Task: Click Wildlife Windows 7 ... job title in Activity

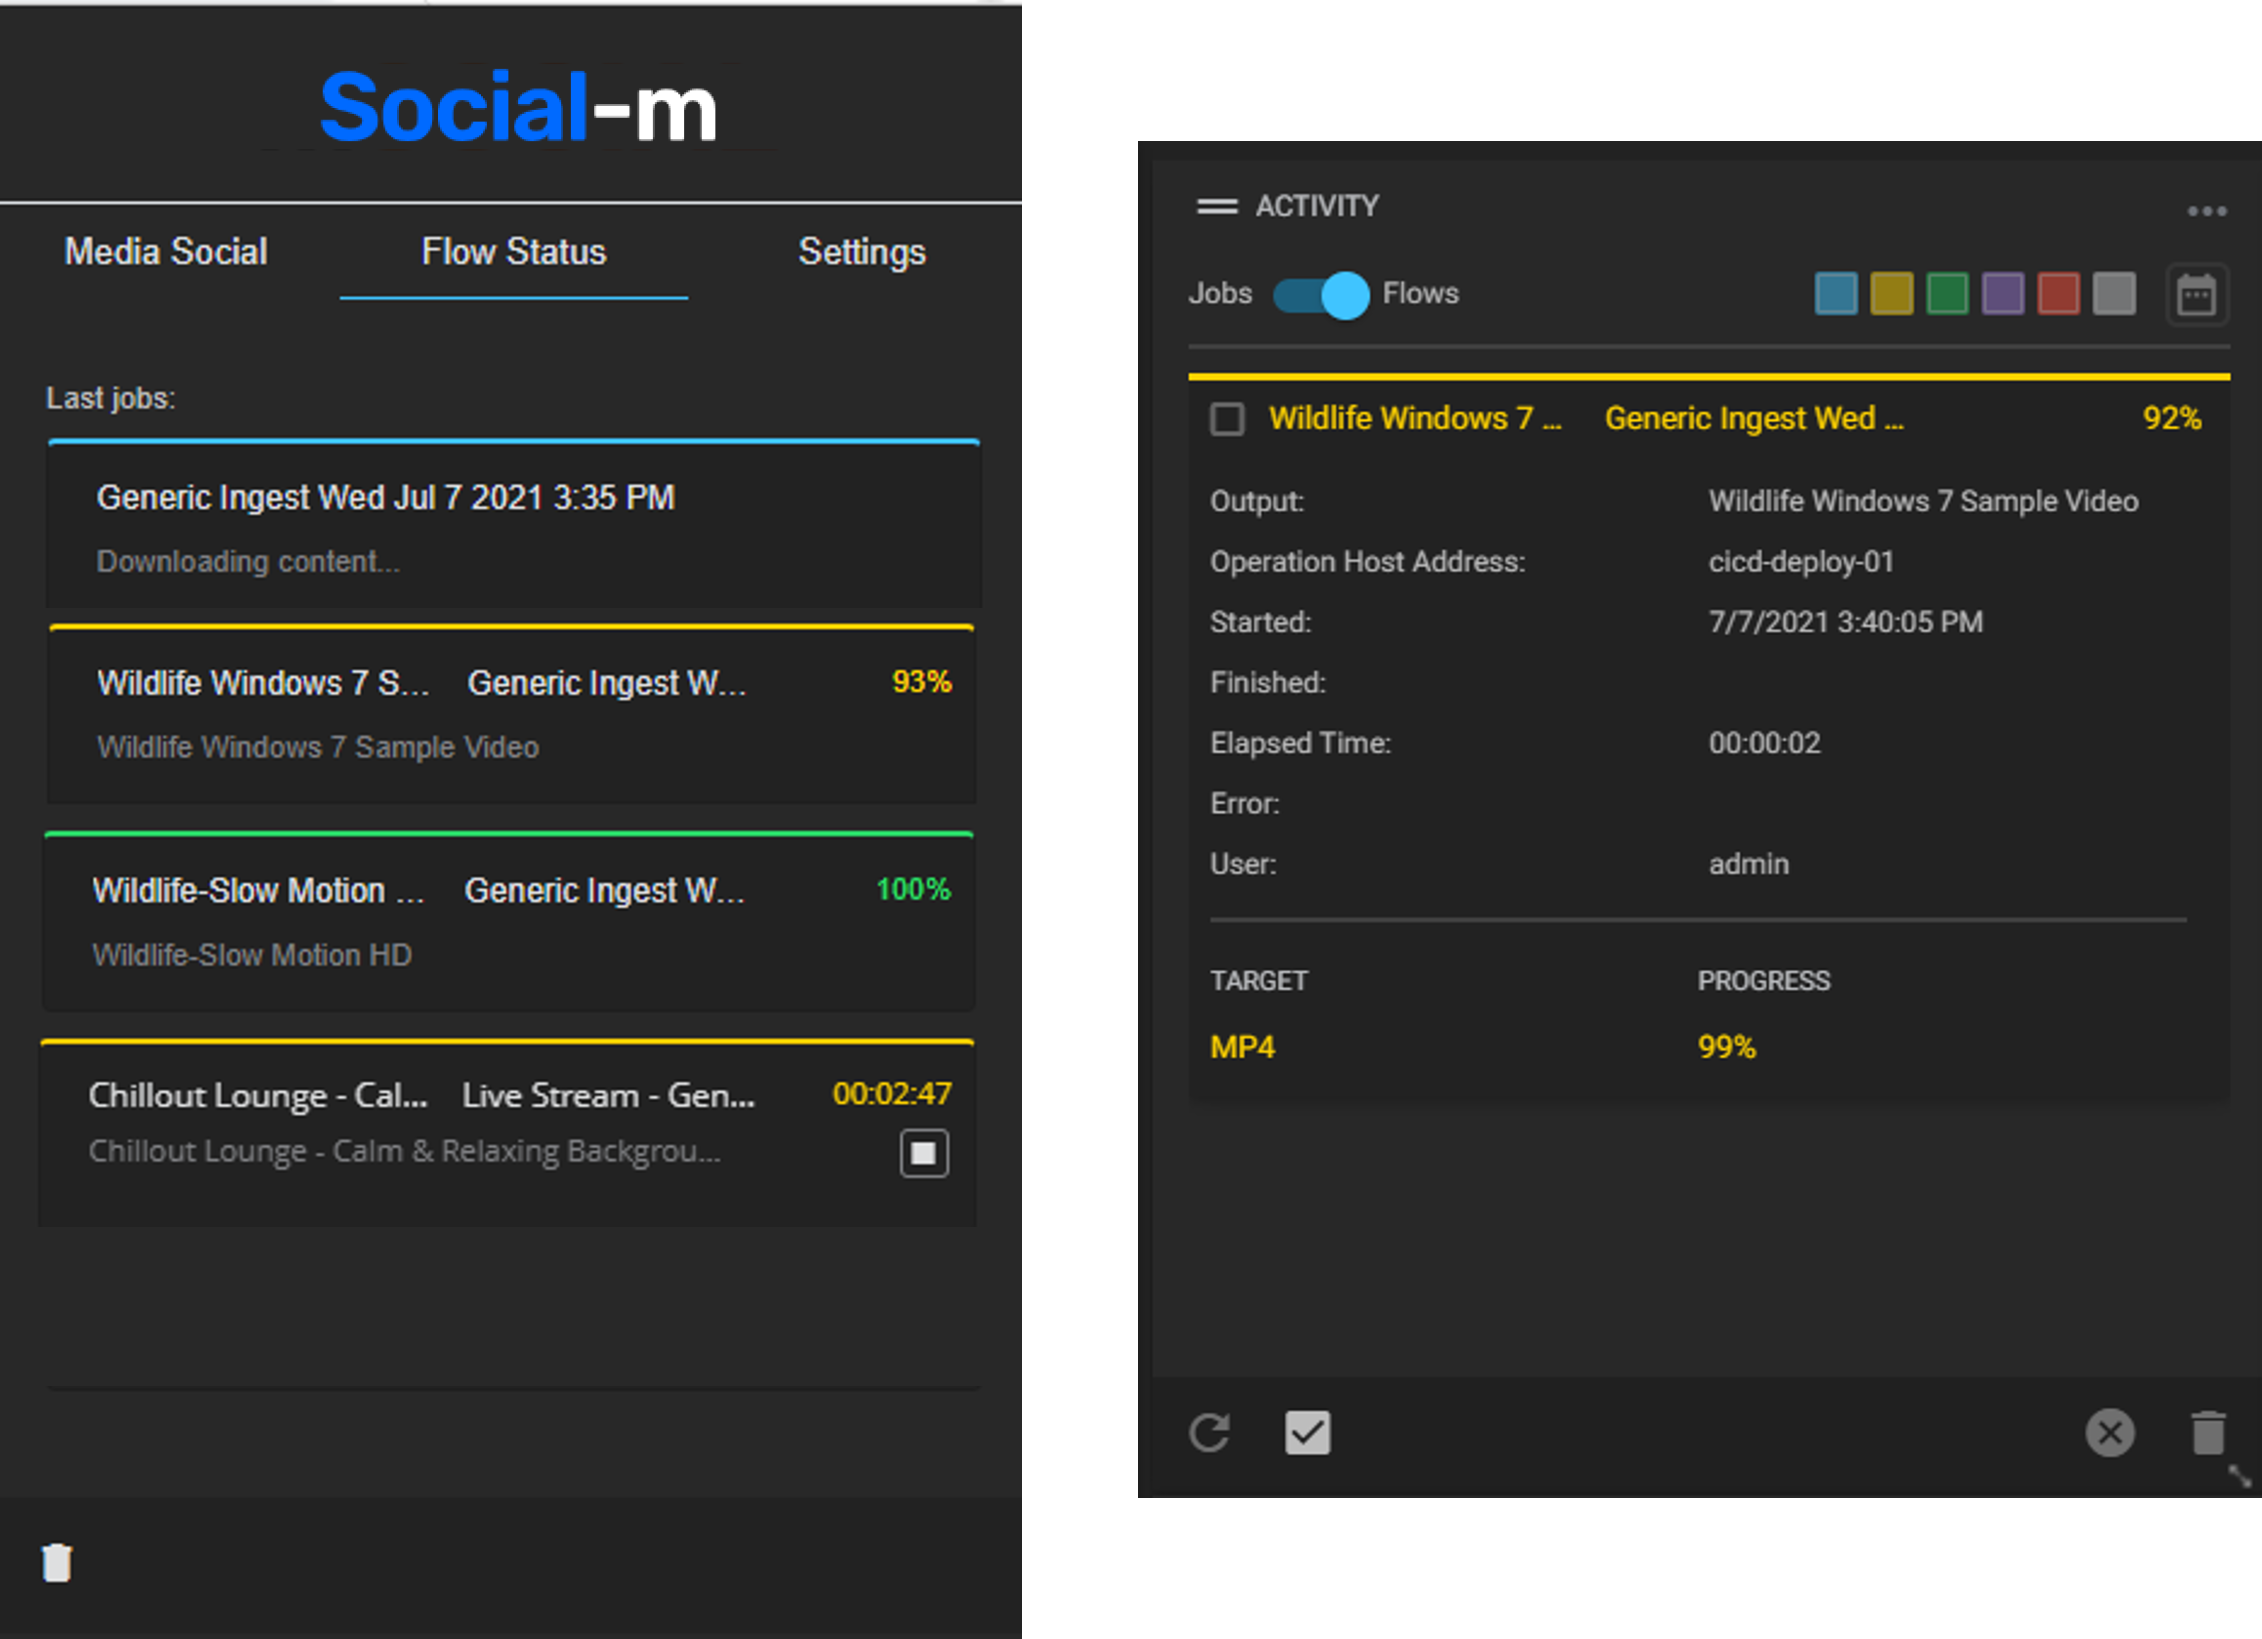Action: click(x=1415, y=418)
